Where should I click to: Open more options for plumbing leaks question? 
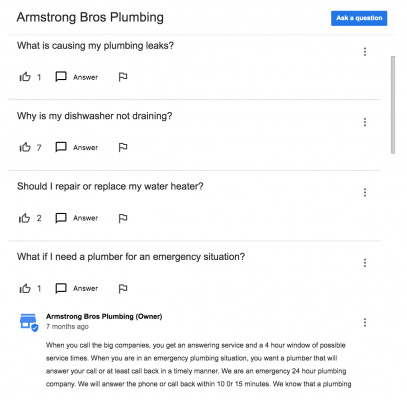[365, 52]
